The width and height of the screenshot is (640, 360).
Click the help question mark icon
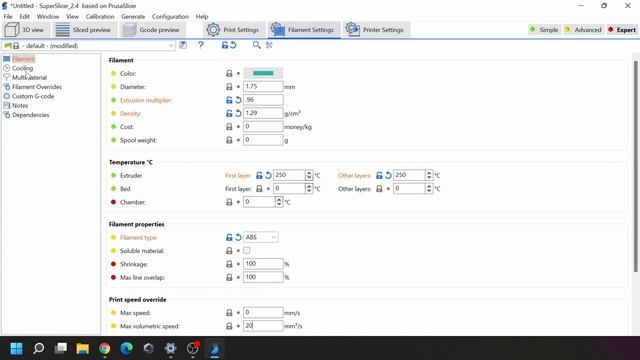tap(201, 45)
